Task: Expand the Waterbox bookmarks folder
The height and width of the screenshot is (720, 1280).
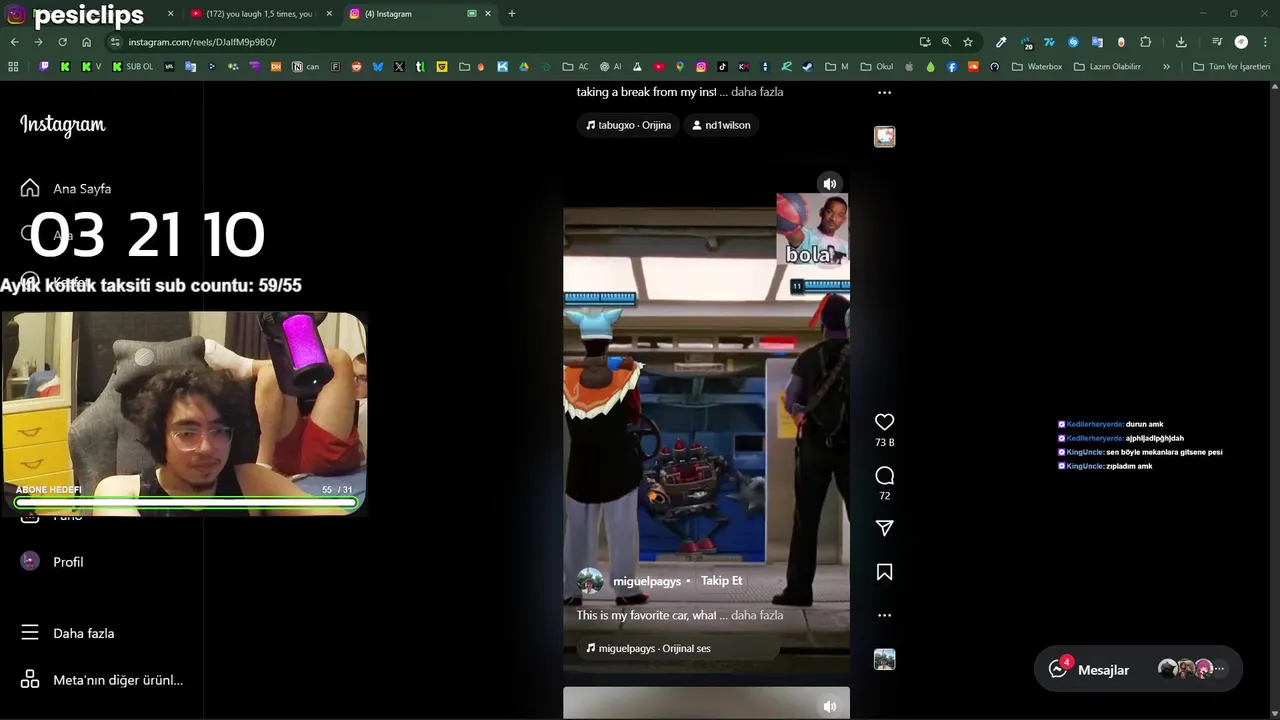Action: (1037, 66)
